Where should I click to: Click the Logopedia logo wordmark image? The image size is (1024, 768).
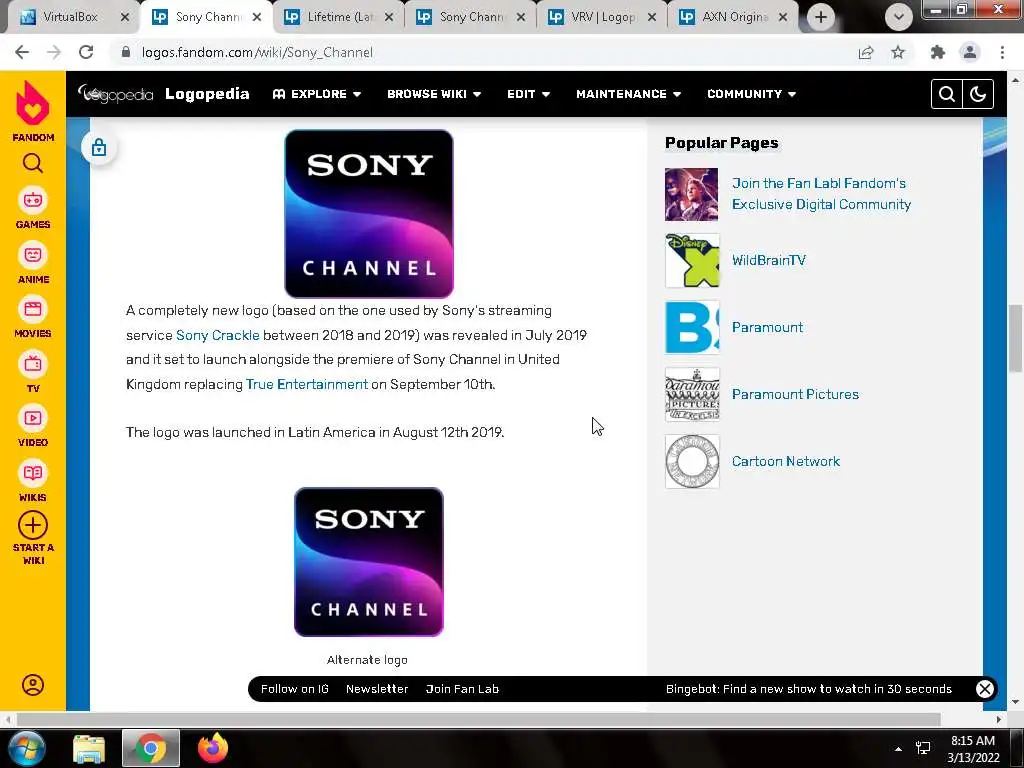click(116, 94)
